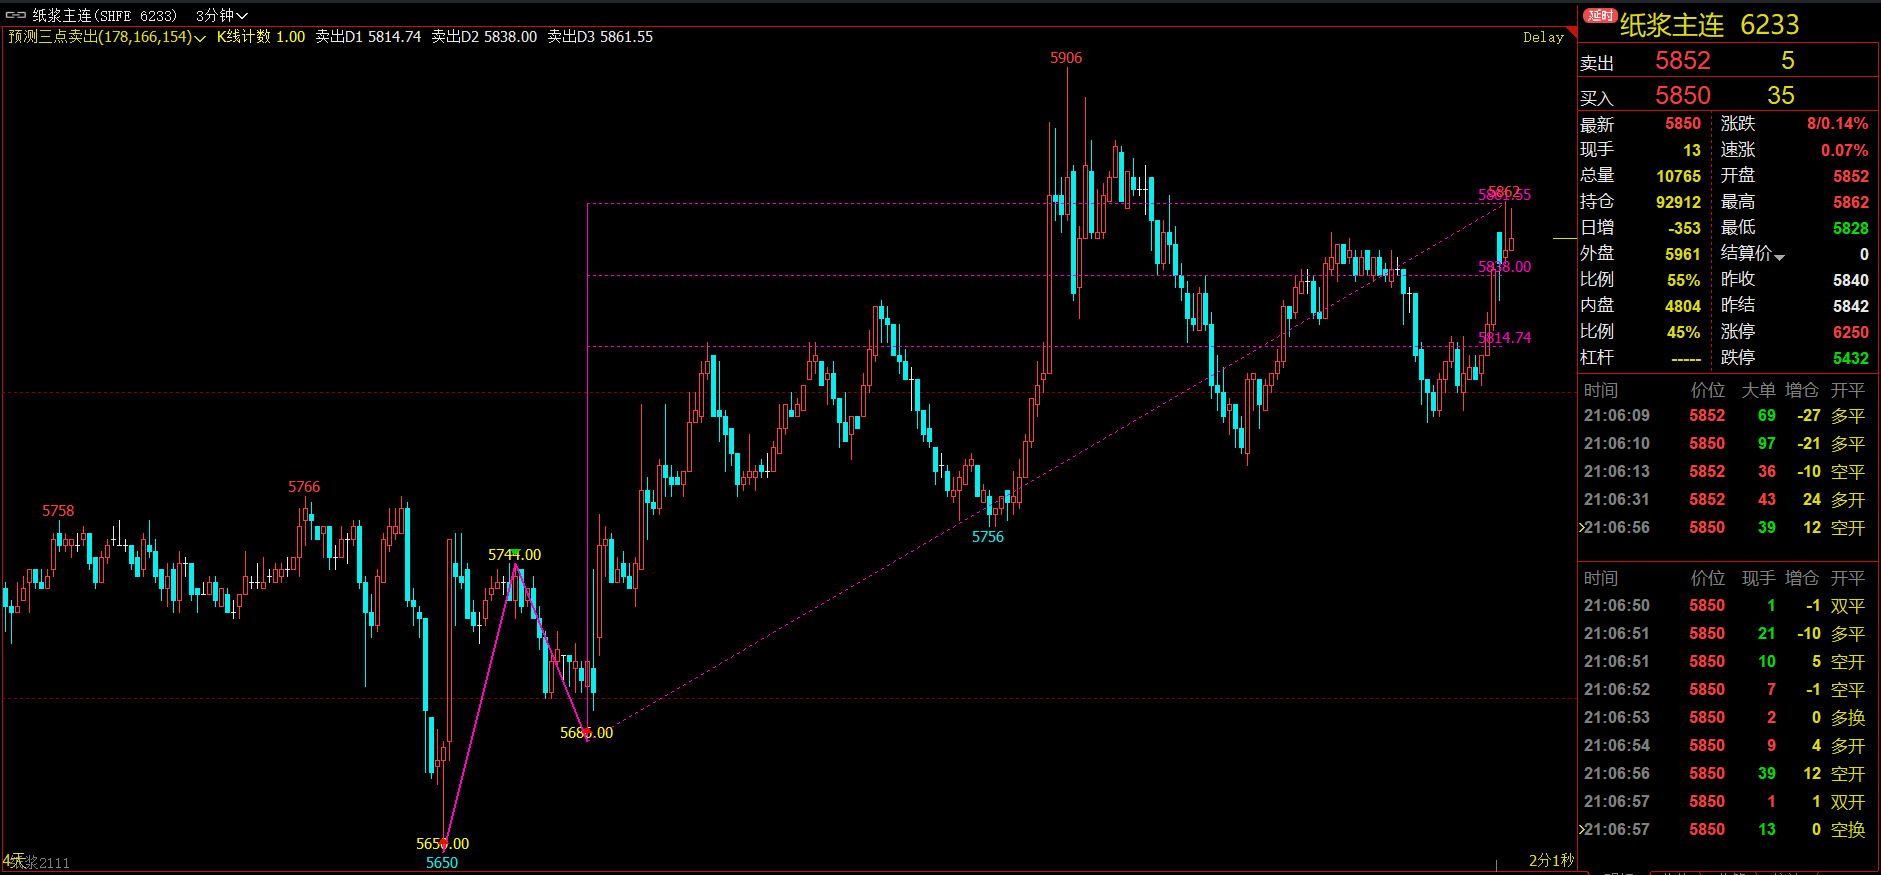The height and width of the screenshot is (875, 1881).
Task: Click the 现手 column header in tick list
Action: [x=1759, y=578]
